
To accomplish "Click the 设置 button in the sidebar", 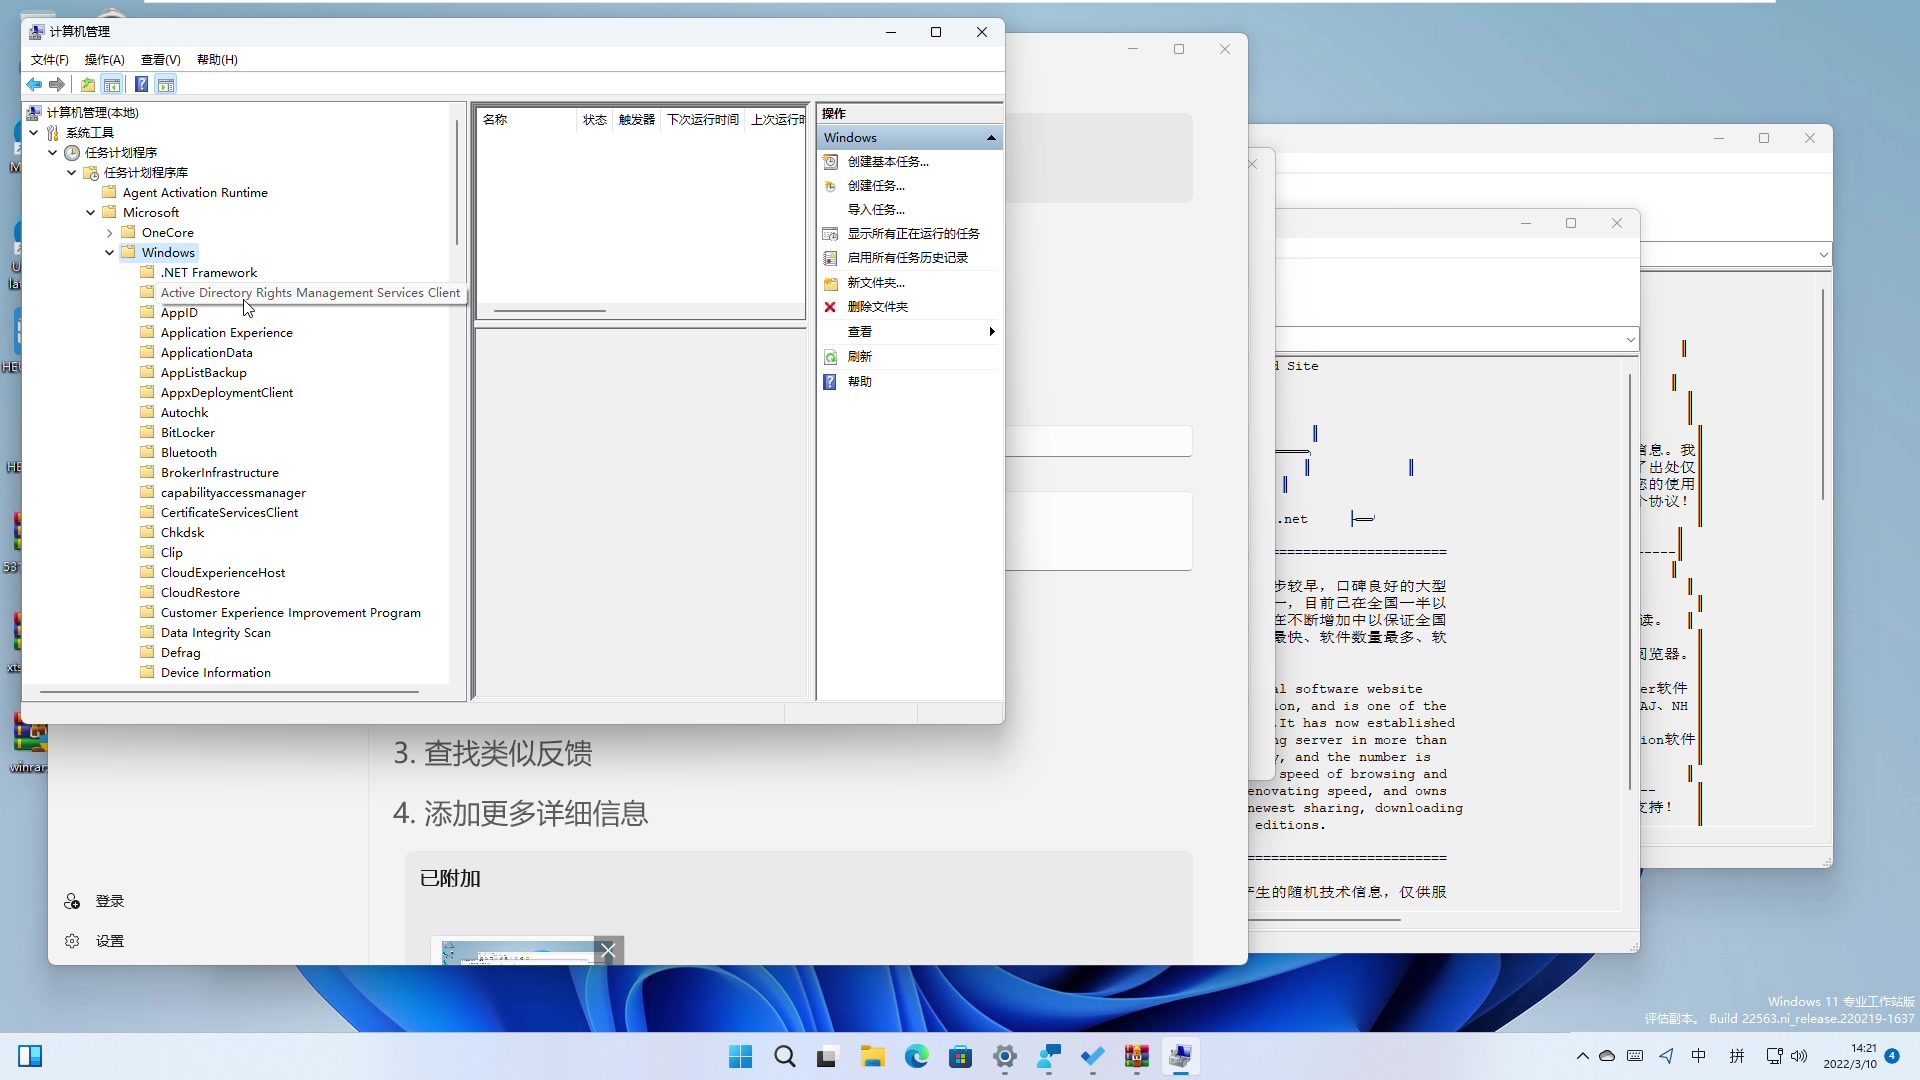I will [x=110, y=940].
